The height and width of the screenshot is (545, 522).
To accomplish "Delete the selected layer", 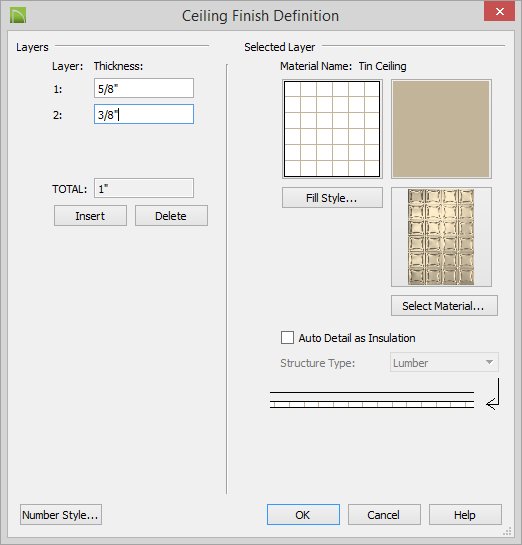I will [171, 215].
